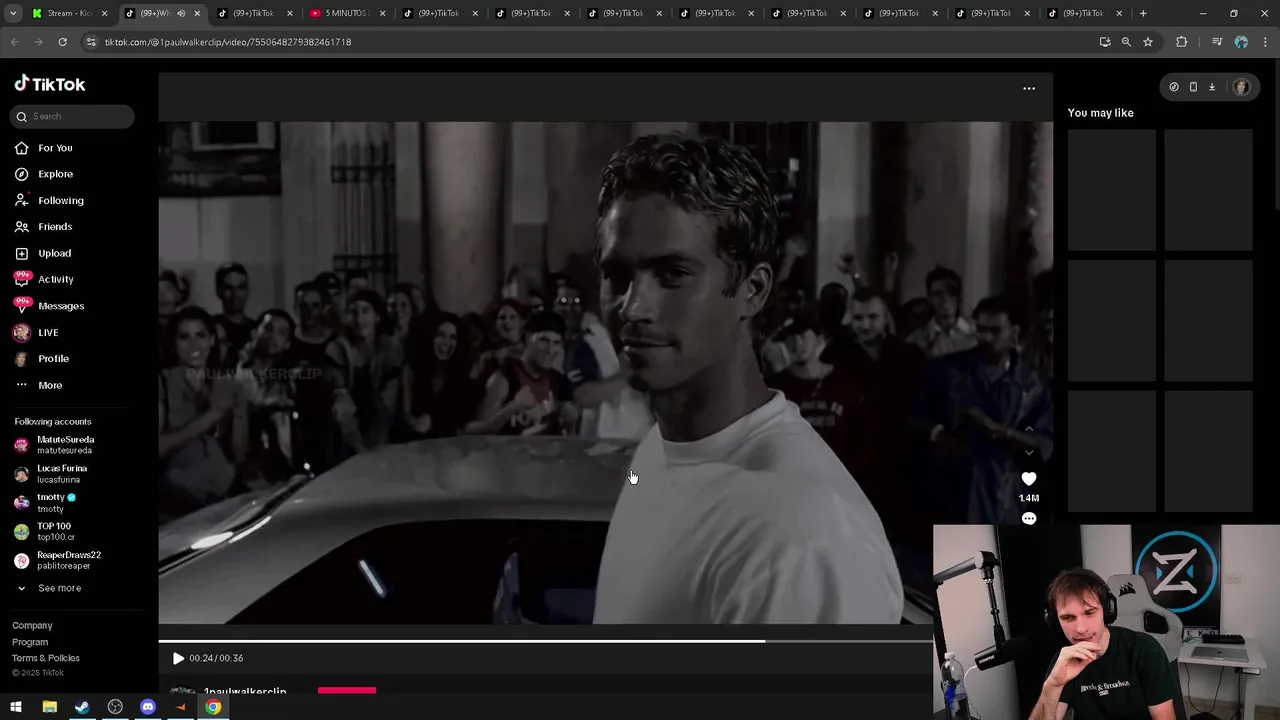Open Chrome profile avatar

click(1241, 42)
